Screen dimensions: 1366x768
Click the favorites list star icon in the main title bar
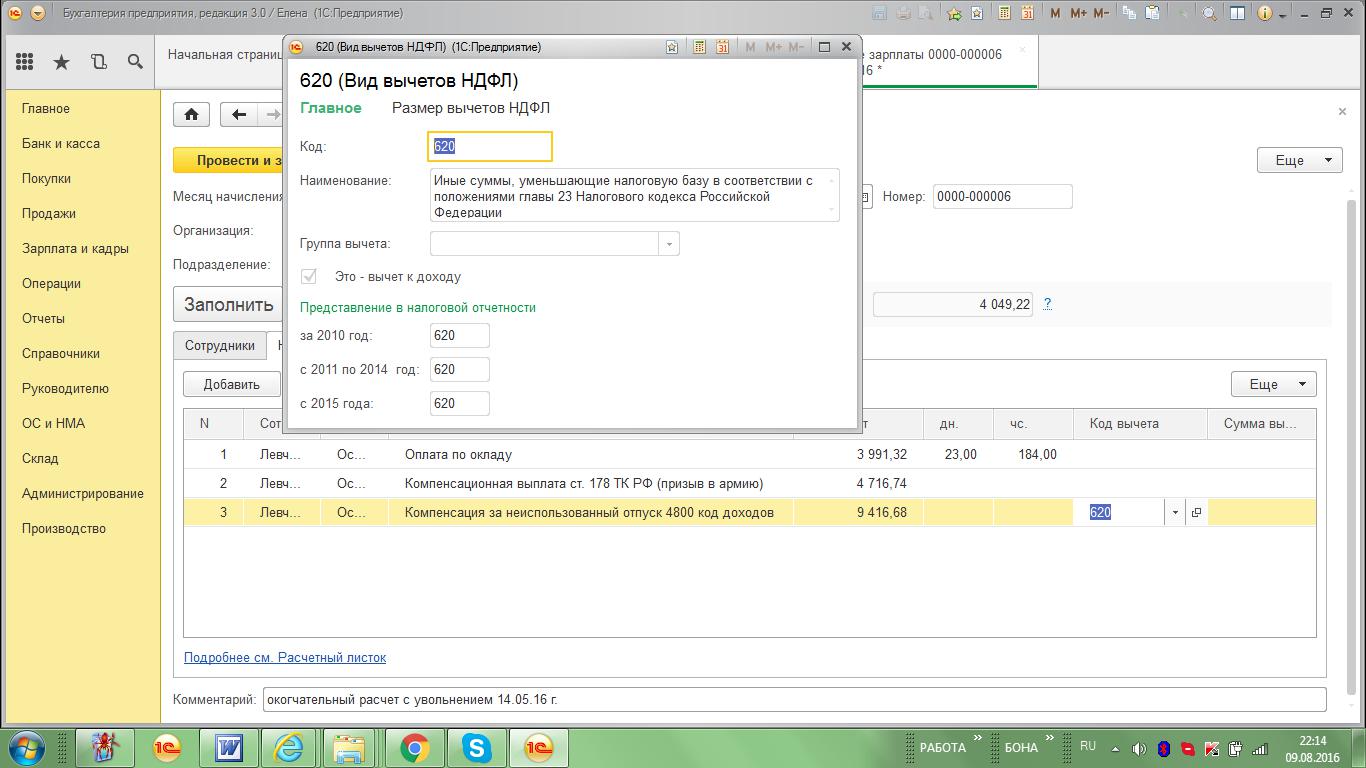point(977,13)
